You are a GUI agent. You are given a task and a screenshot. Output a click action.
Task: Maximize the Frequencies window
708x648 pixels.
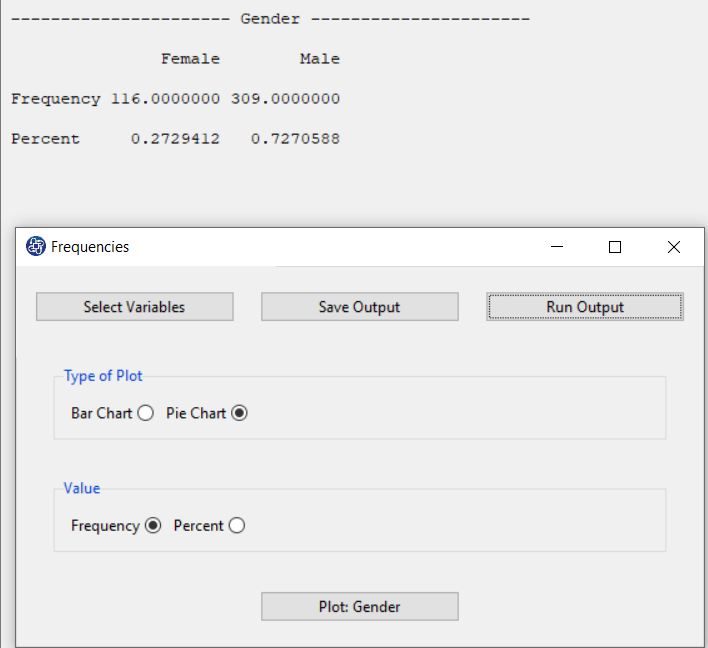point(615,247)
